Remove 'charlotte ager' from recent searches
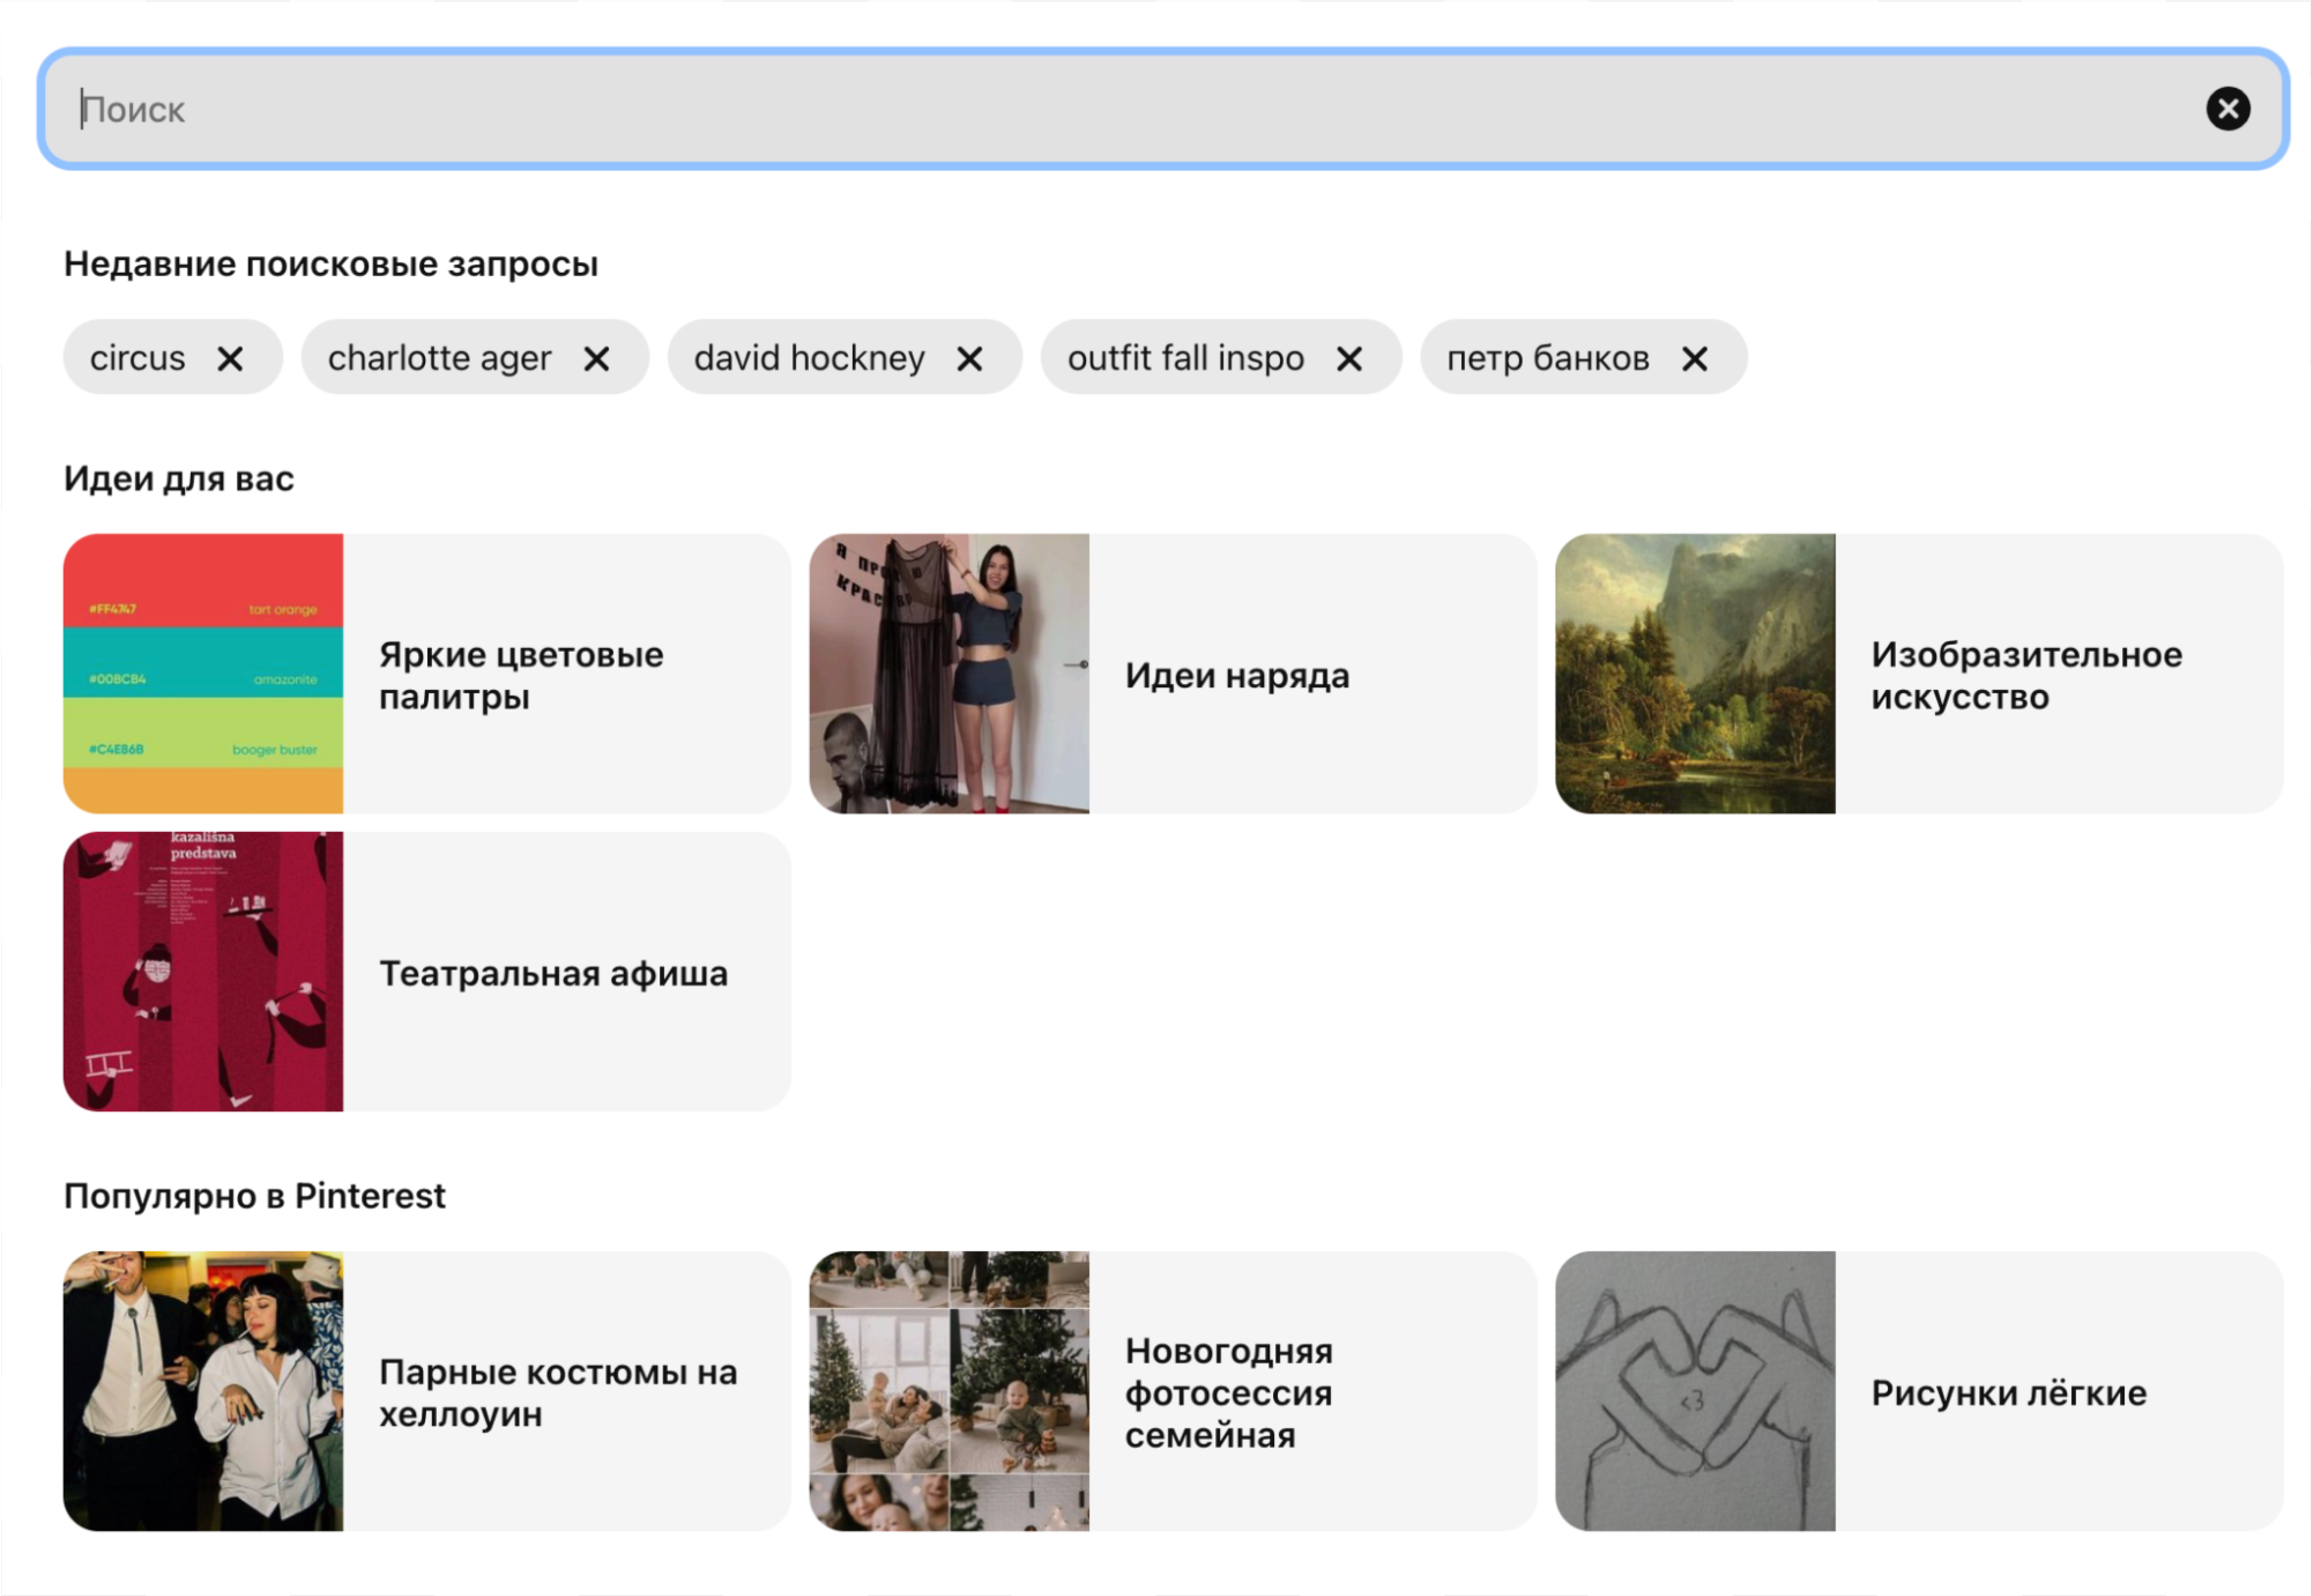Viewport: 2311px width, 1596px height. point(597,358)
